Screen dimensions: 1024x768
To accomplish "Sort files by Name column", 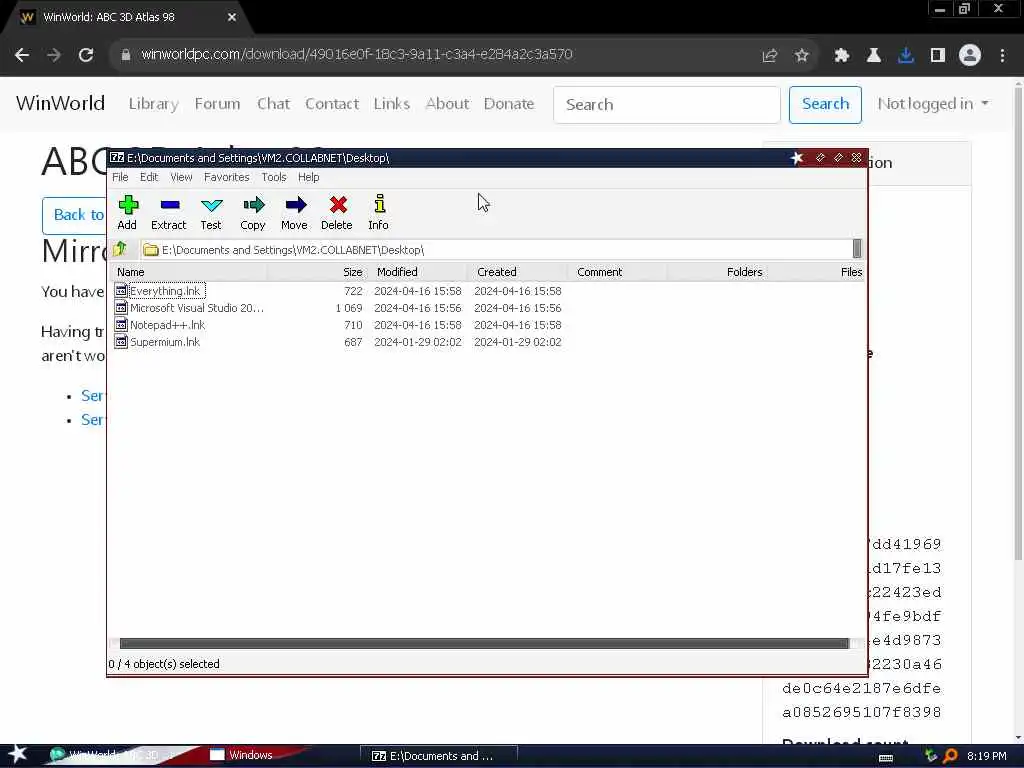I will point(189,272).
